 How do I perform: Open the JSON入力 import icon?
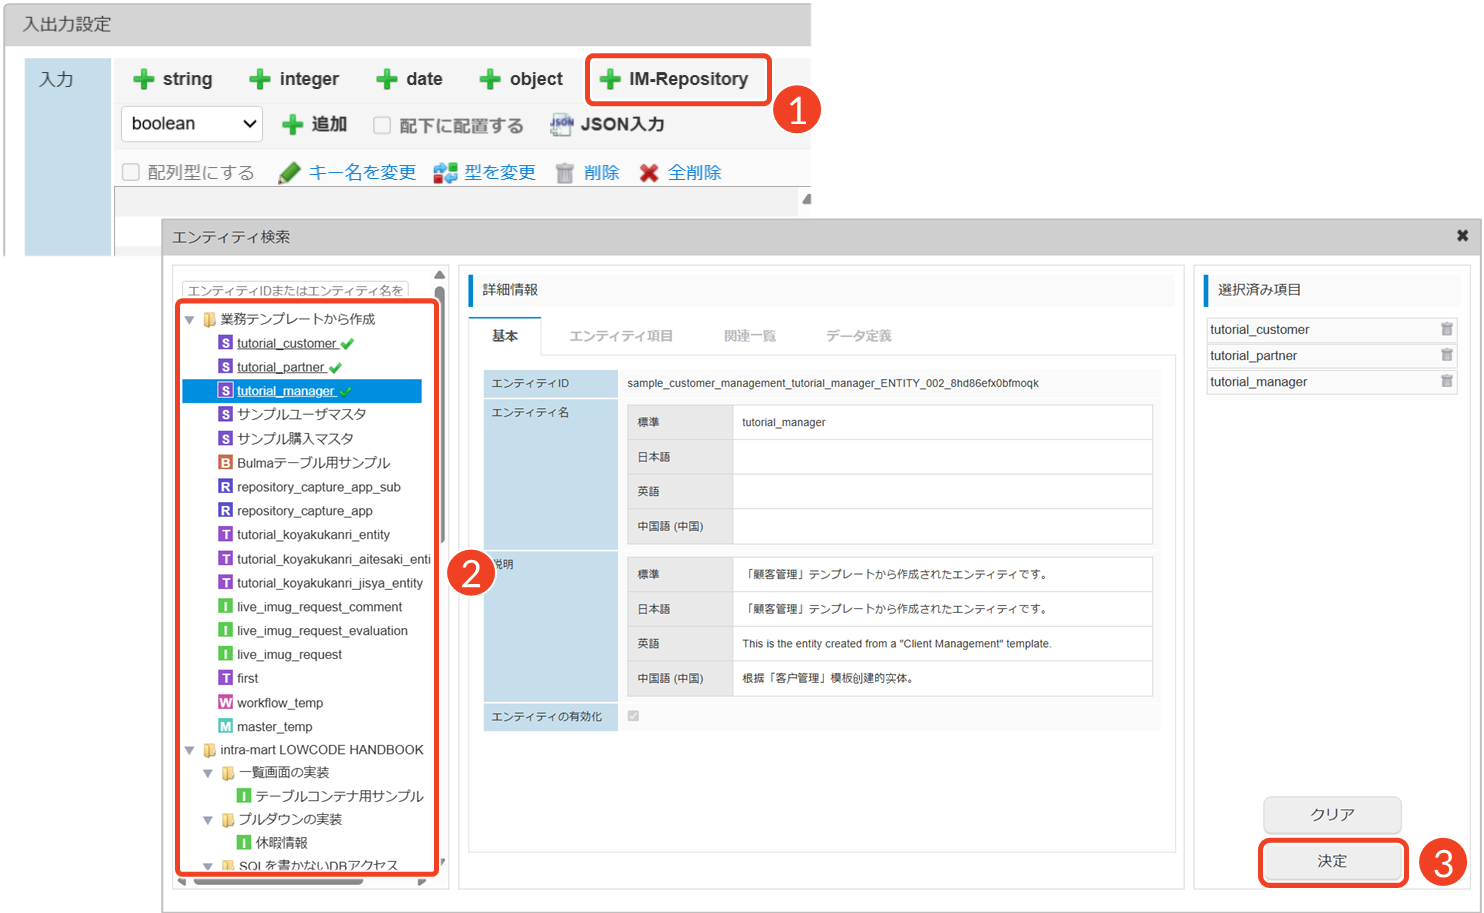point(562,124)
